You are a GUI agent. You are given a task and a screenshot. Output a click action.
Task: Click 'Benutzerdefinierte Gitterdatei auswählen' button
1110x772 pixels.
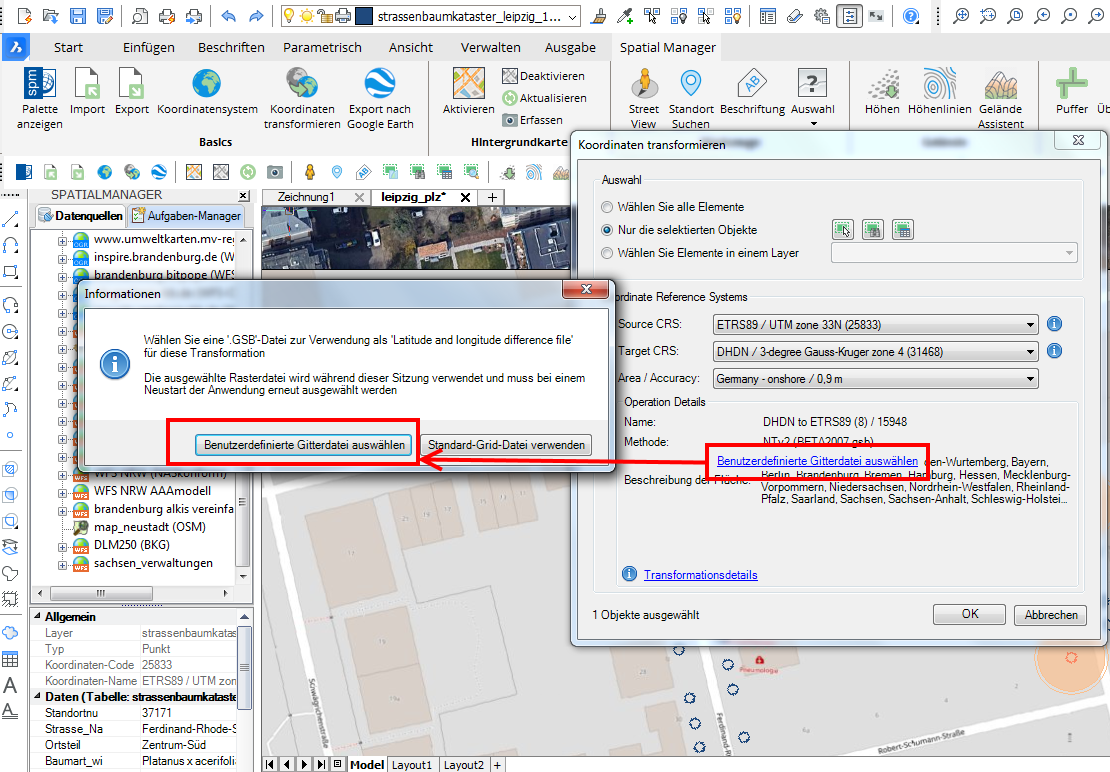[303, 445]
